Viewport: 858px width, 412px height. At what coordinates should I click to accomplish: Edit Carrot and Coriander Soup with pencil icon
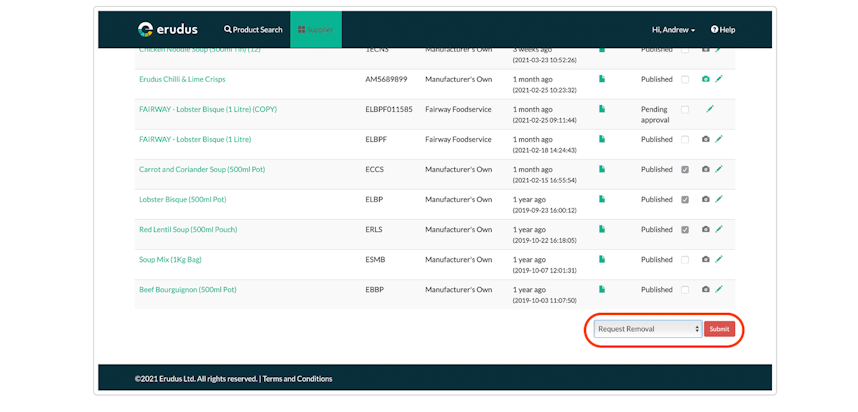(719, 169)
